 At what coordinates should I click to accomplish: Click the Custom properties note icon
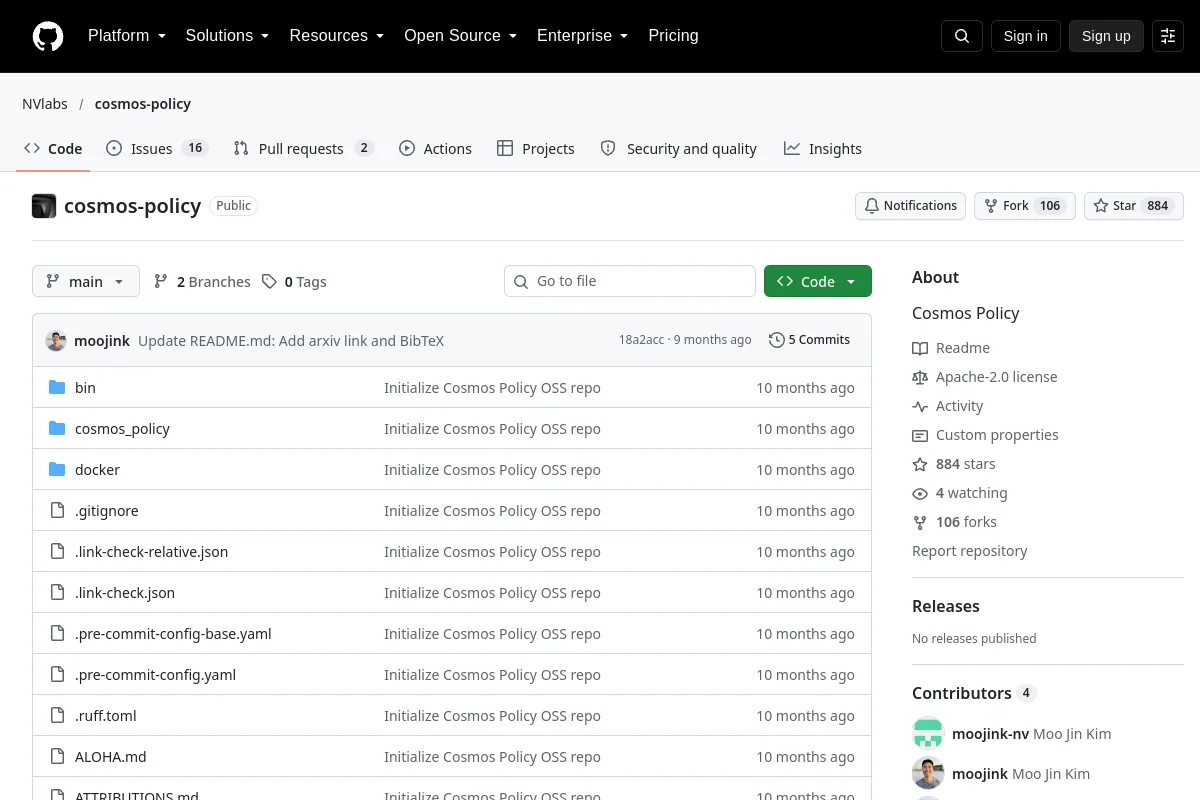point(920,435)
